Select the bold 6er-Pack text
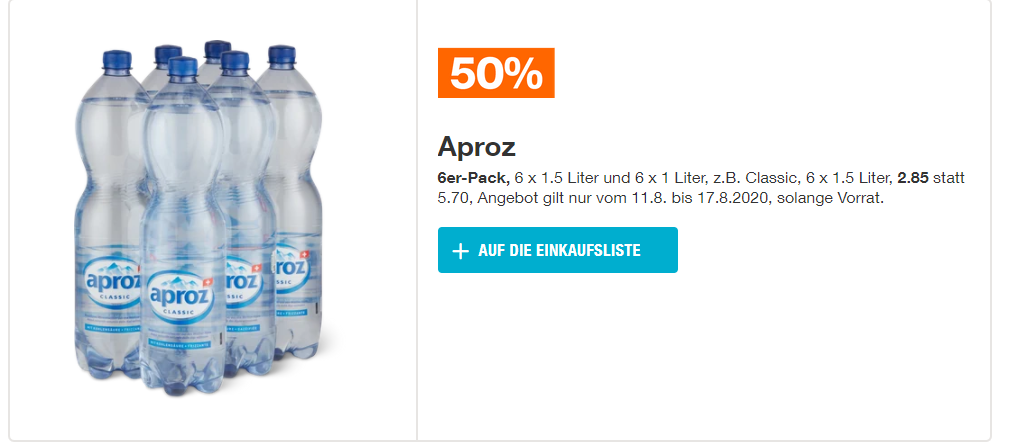Screen dimensions: 1012x448 point(473,178)
